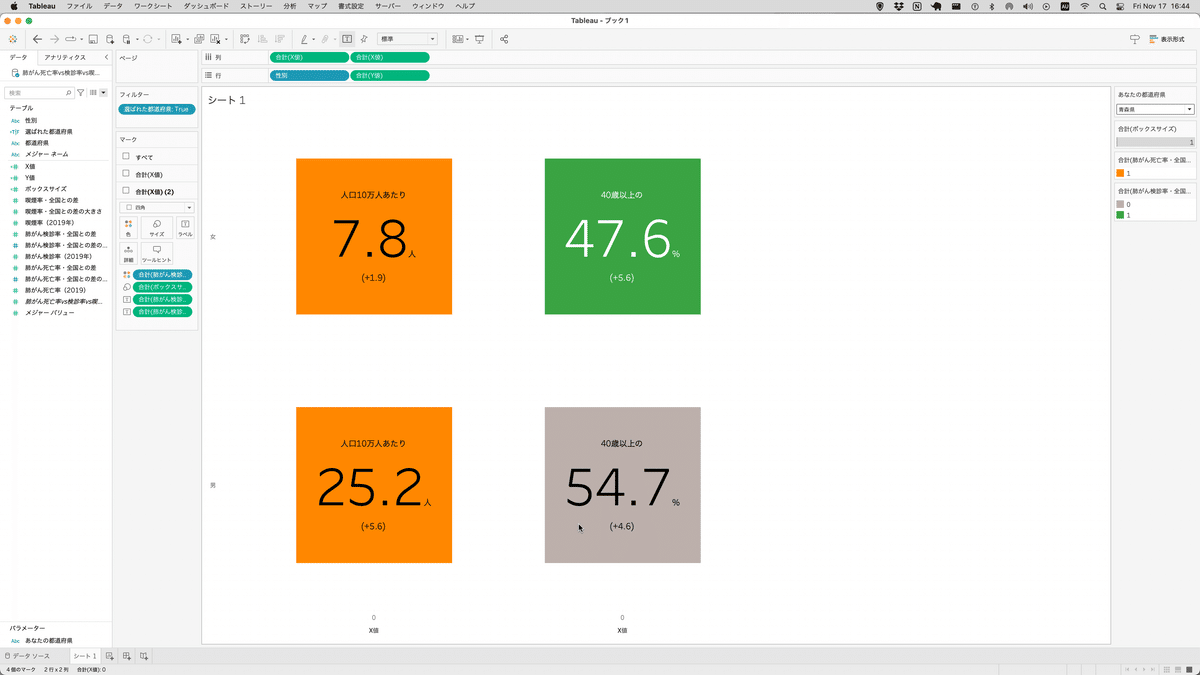1200x675 pixels.
Task: Toggle the show mark labels toolbar icon
Action: (x=347, y=39)
